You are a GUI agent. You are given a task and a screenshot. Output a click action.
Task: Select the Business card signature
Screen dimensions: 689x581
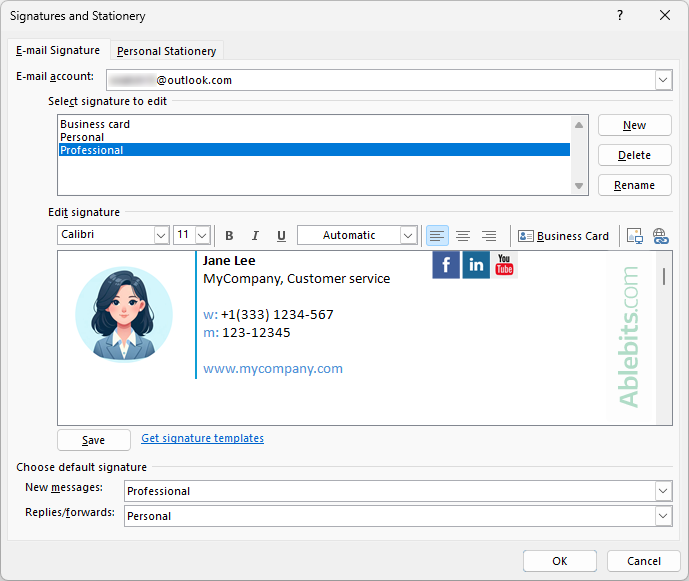[95, 124]
